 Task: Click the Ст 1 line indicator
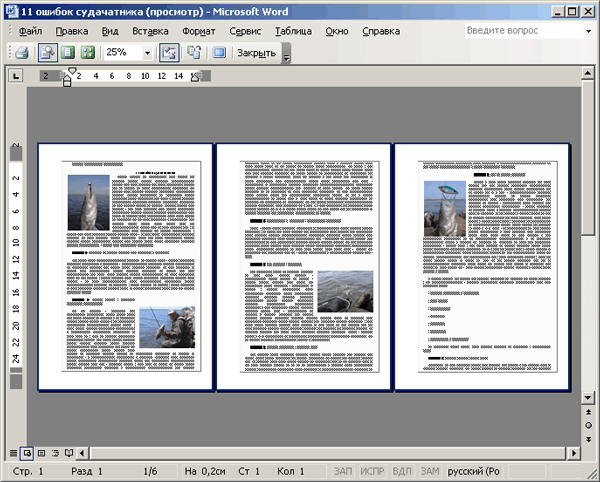click(x=249, y=471)
